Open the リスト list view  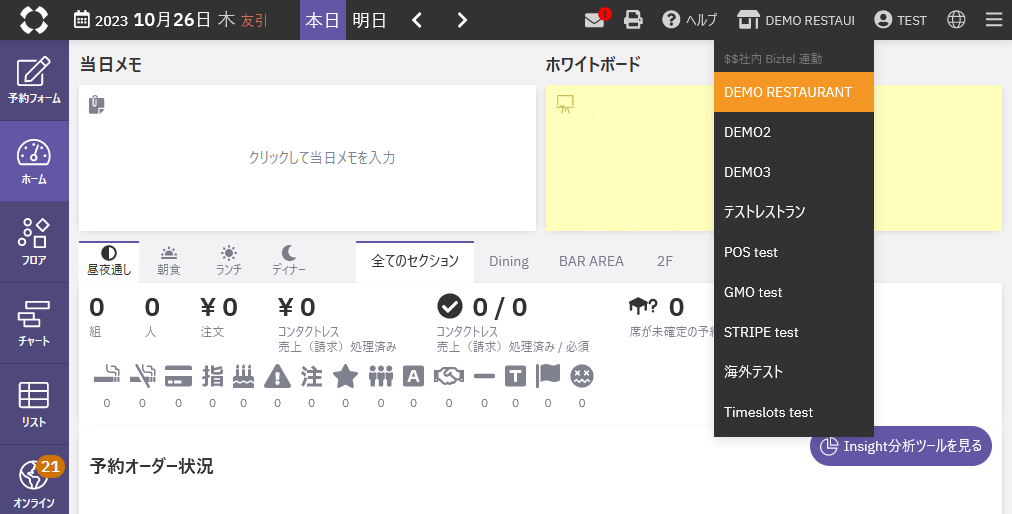point(34,404)
